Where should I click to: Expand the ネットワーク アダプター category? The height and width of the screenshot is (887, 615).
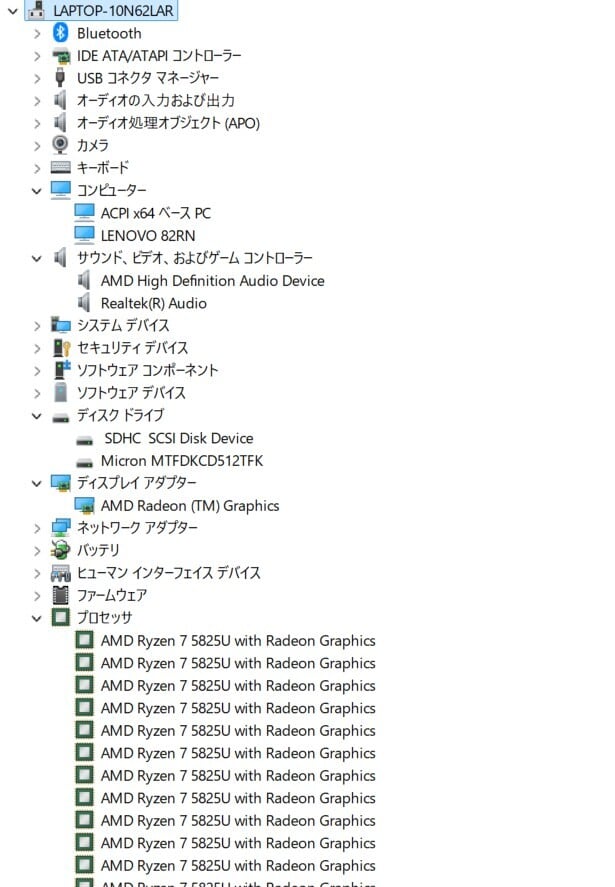37,528
